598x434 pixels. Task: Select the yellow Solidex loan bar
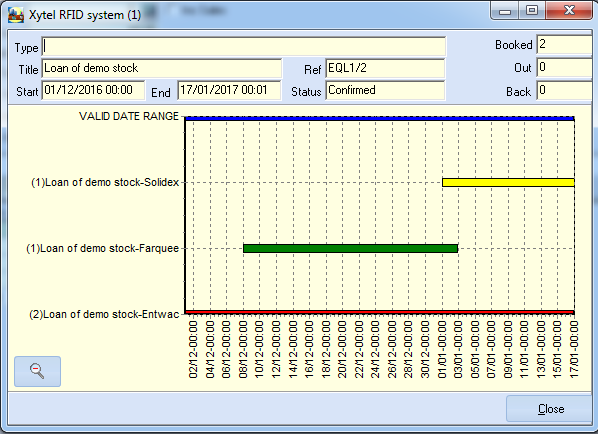pos(508,182)
